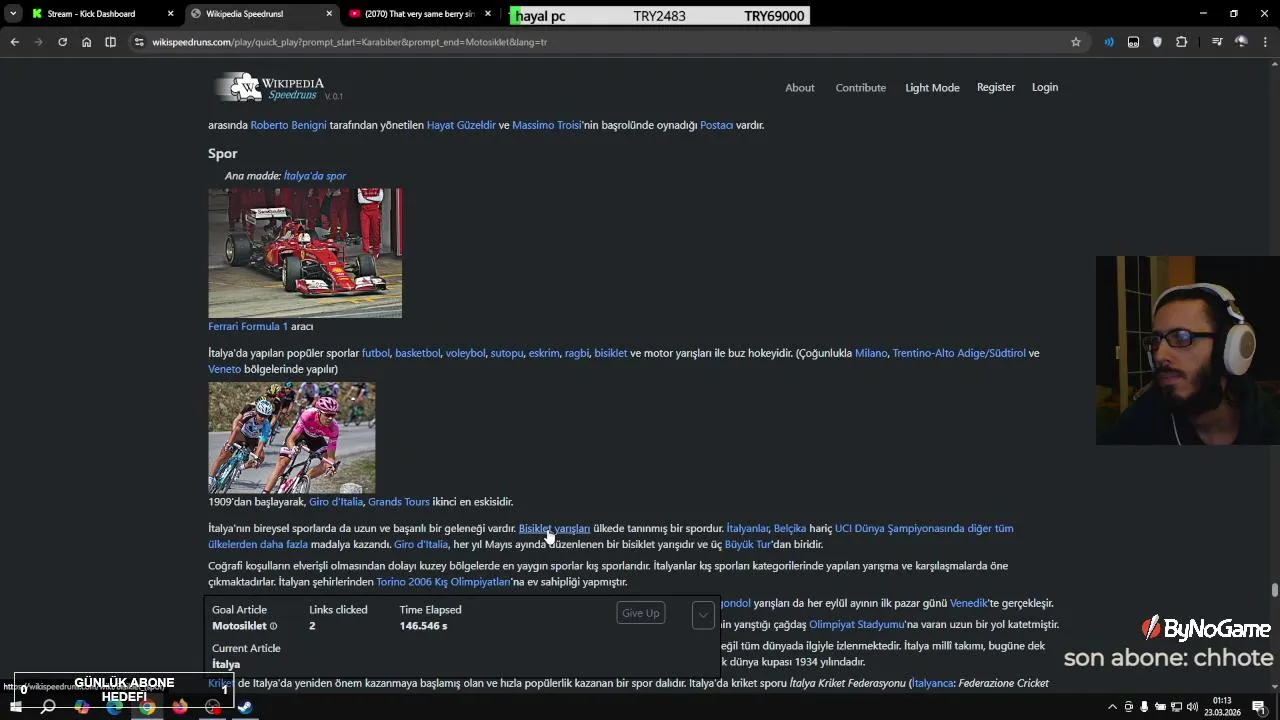Image resolution: width=1280 pixels, height=720 pixels.
Task: Toggle the split view icon beside home
Action: pos(110,42)
